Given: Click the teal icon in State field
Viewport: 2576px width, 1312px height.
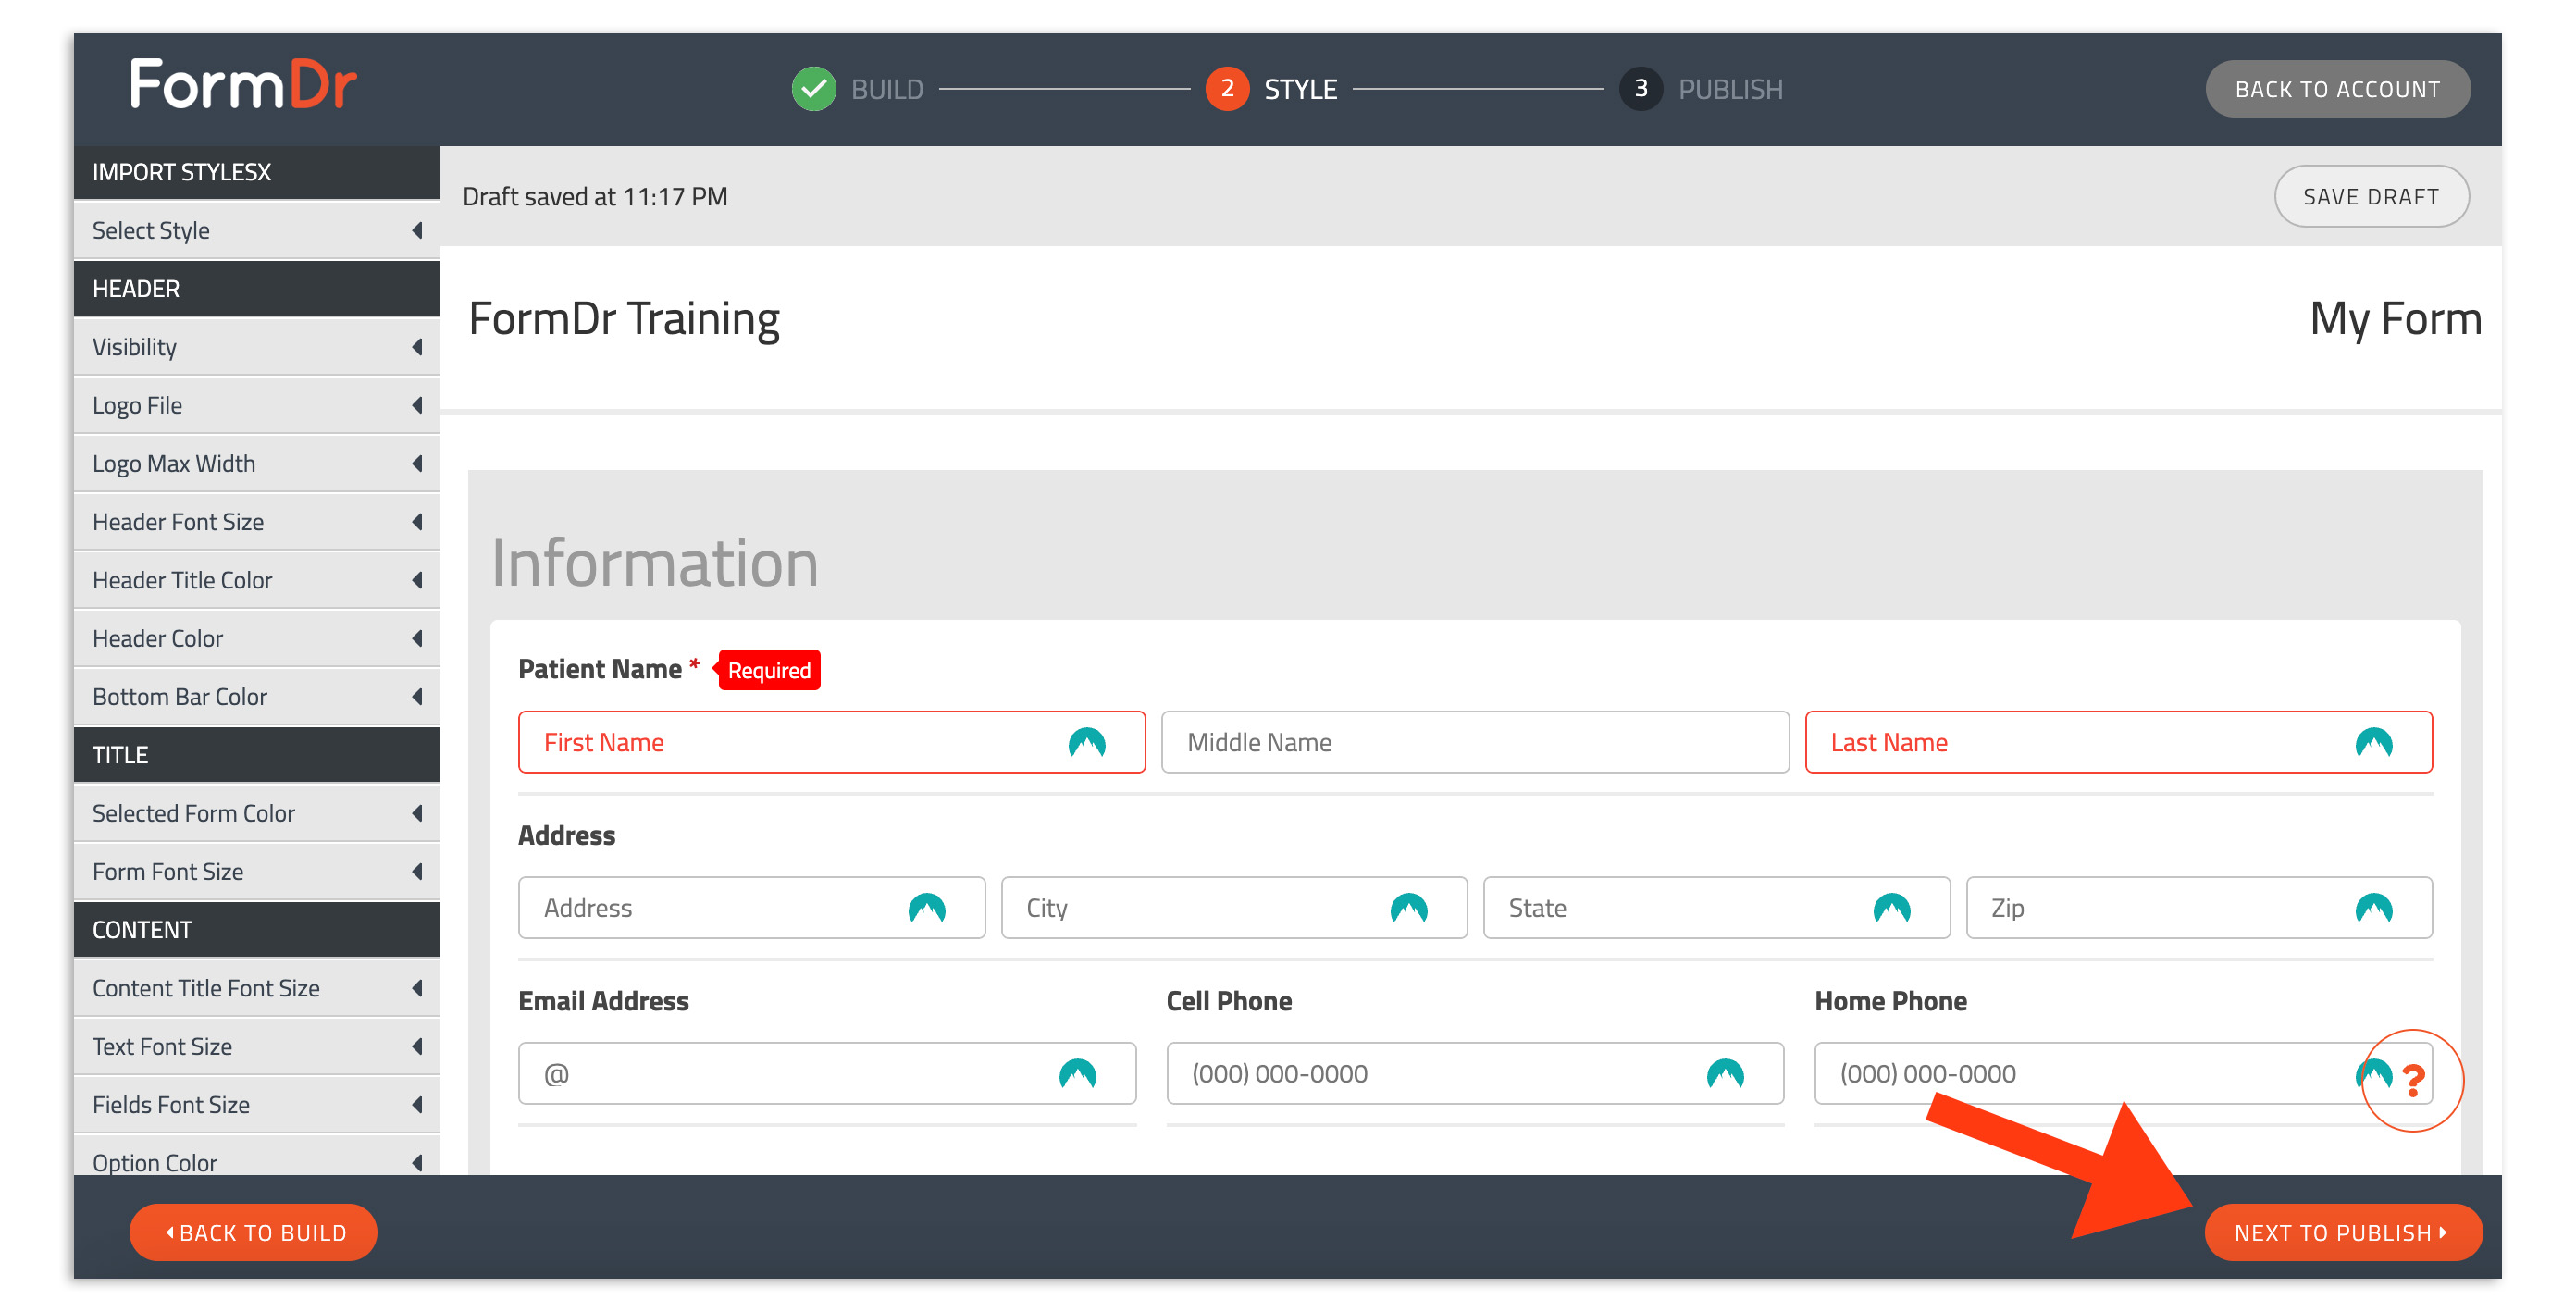Looking at the screenshot, I should [x=1891, y=908].
